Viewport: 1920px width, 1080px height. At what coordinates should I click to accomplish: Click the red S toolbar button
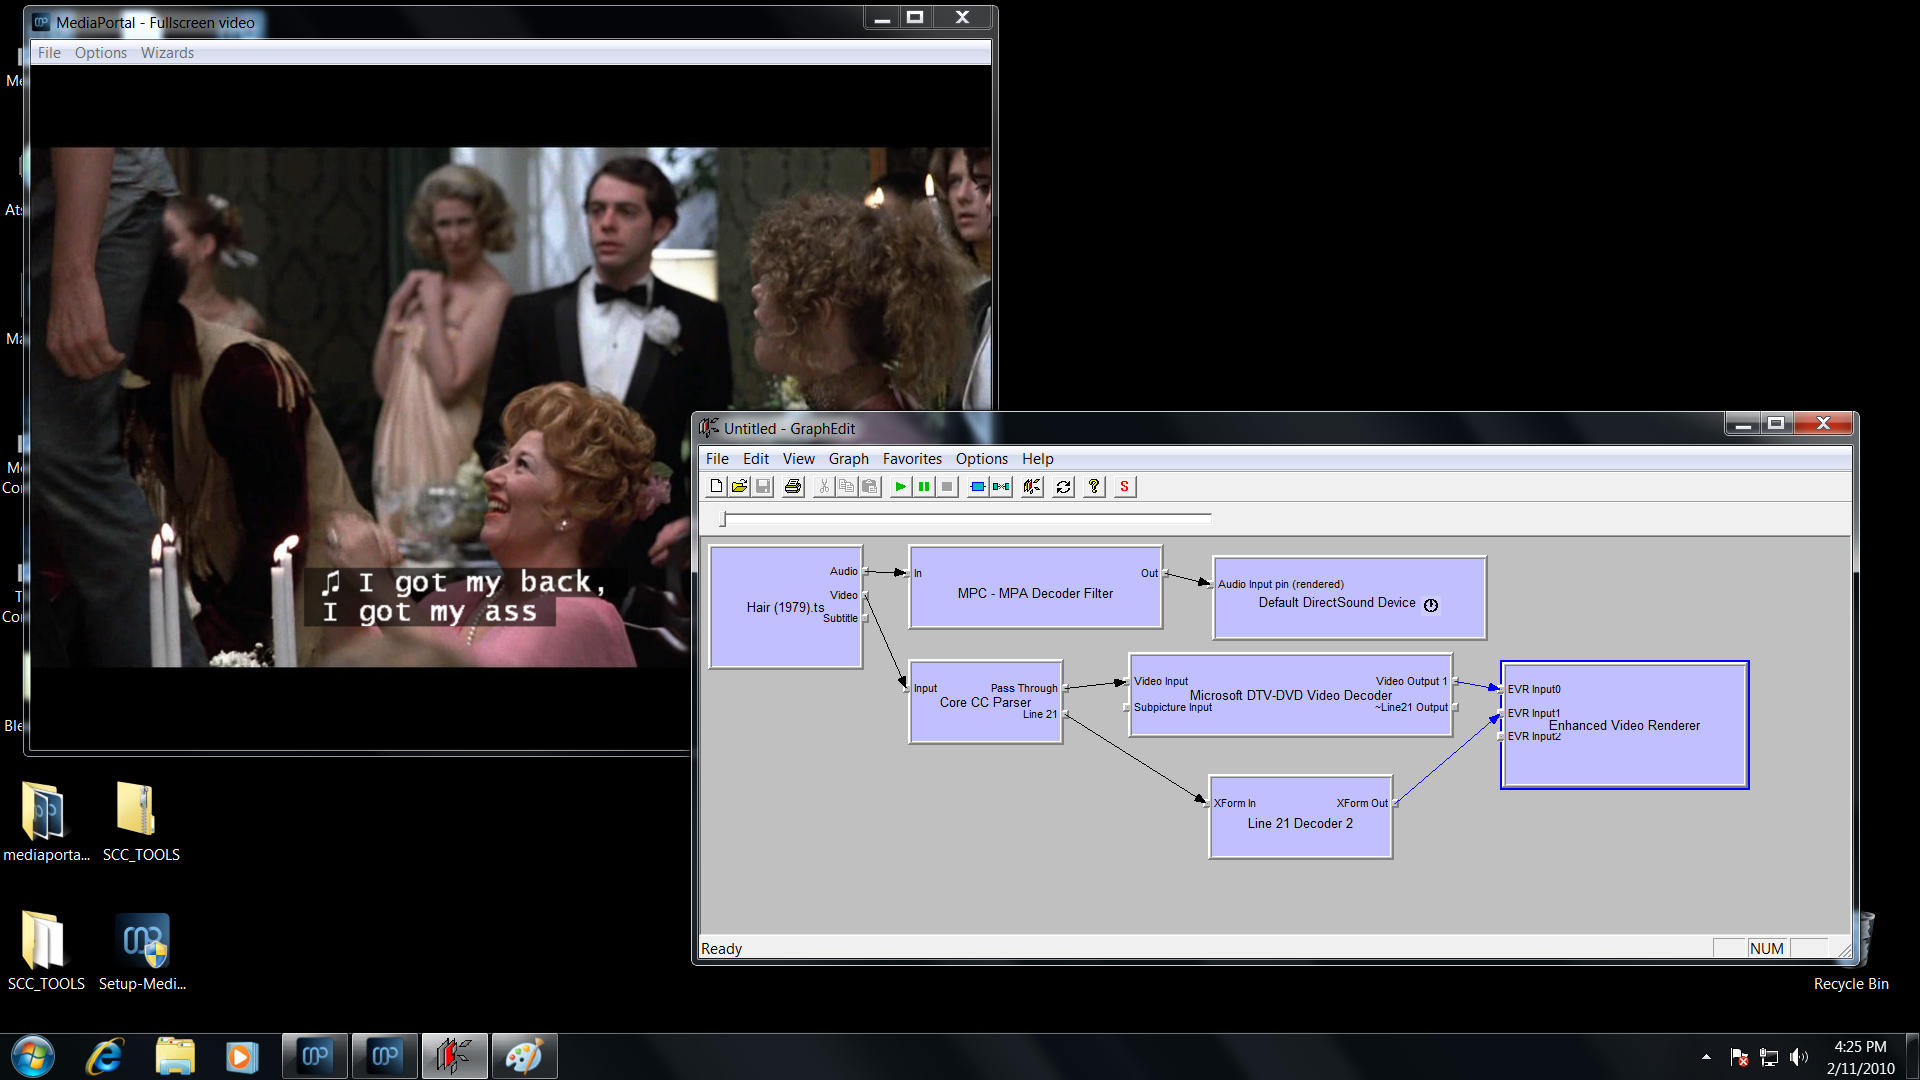(x=1124, y=487)
